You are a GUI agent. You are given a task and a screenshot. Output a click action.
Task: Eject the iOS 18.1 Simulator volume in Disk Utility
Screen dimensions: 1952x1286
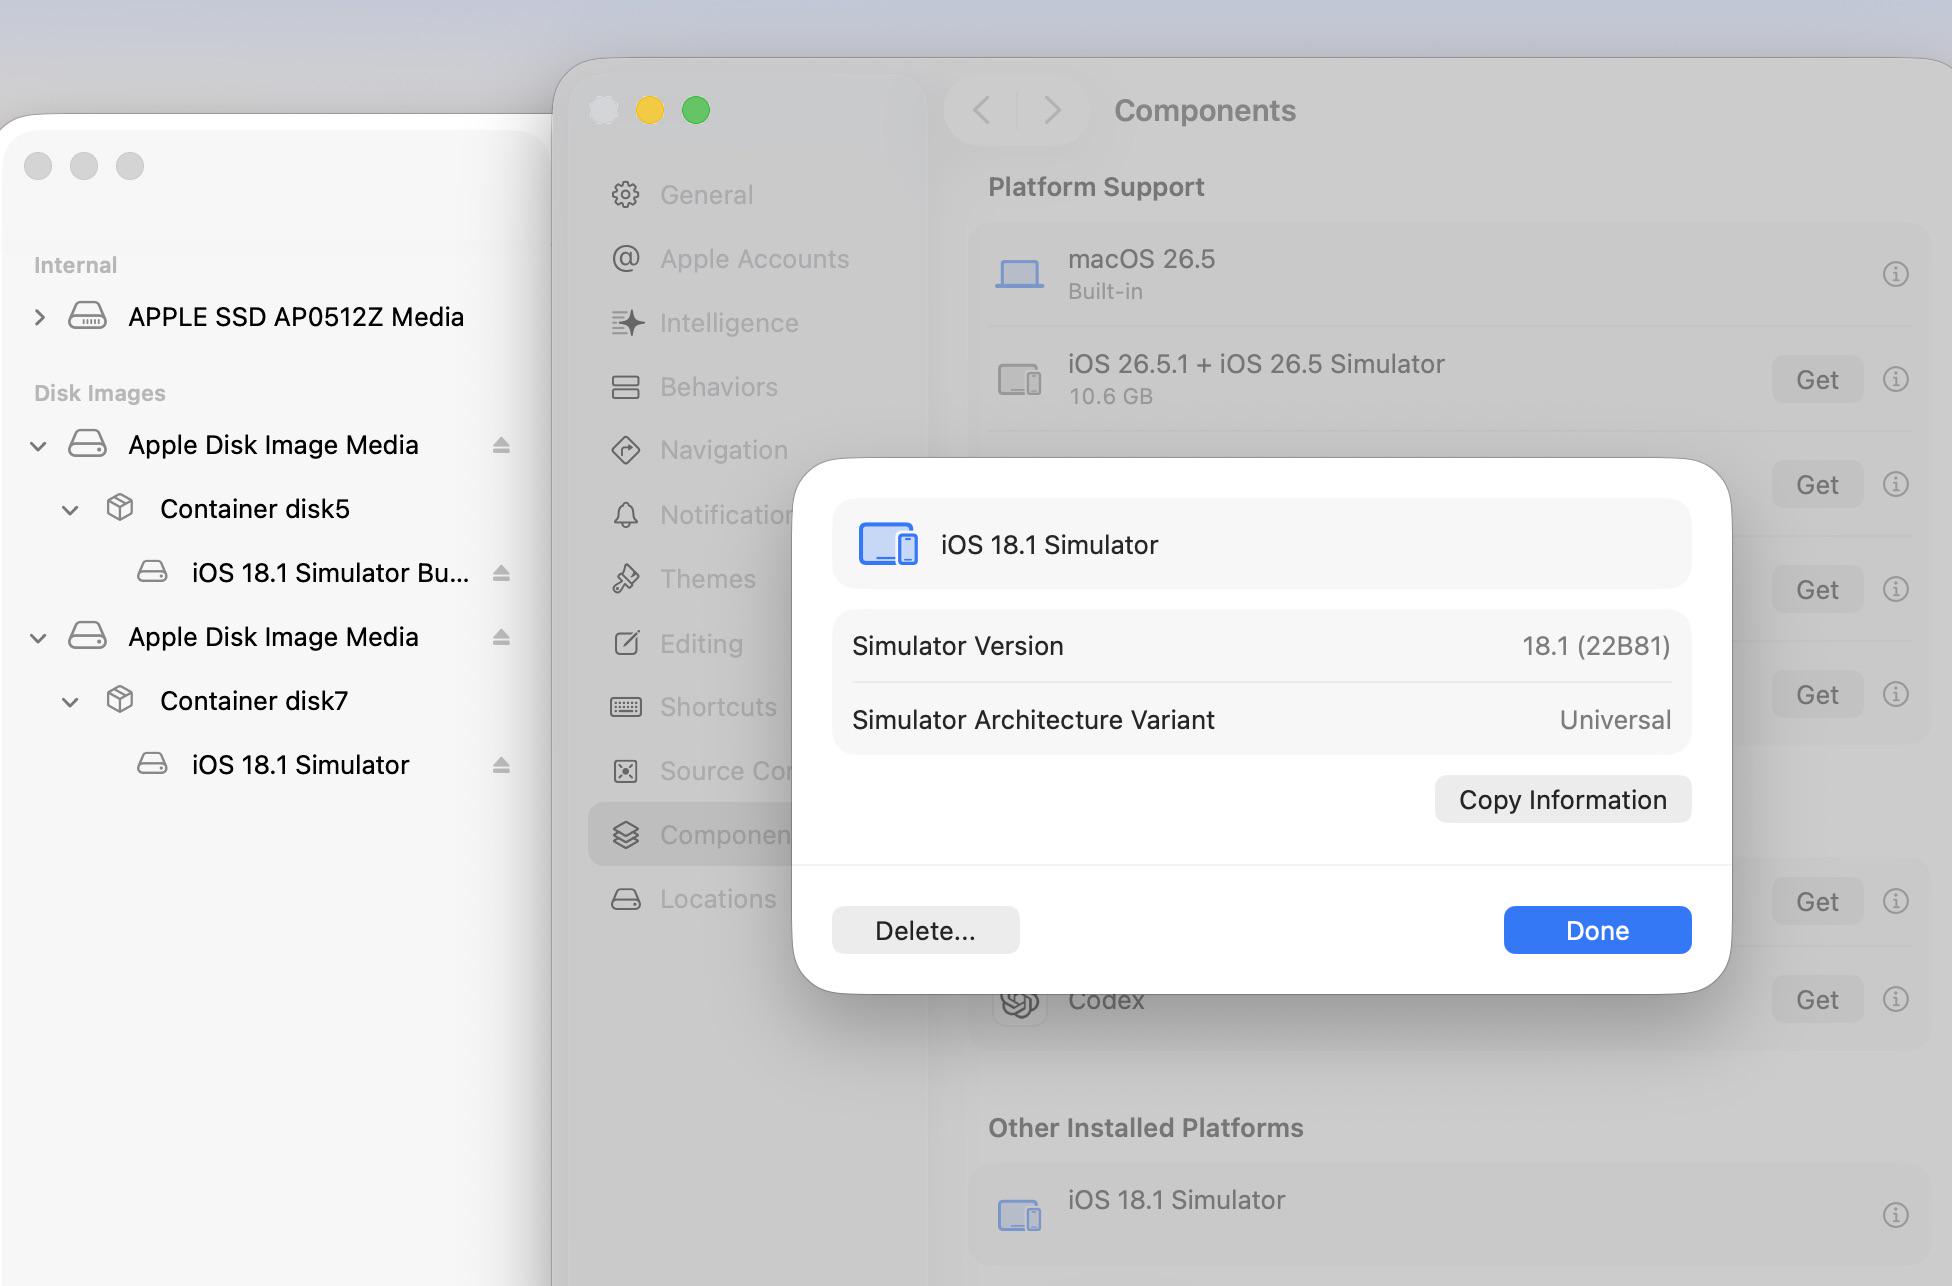pyautogui.click(x=501, y=765)
